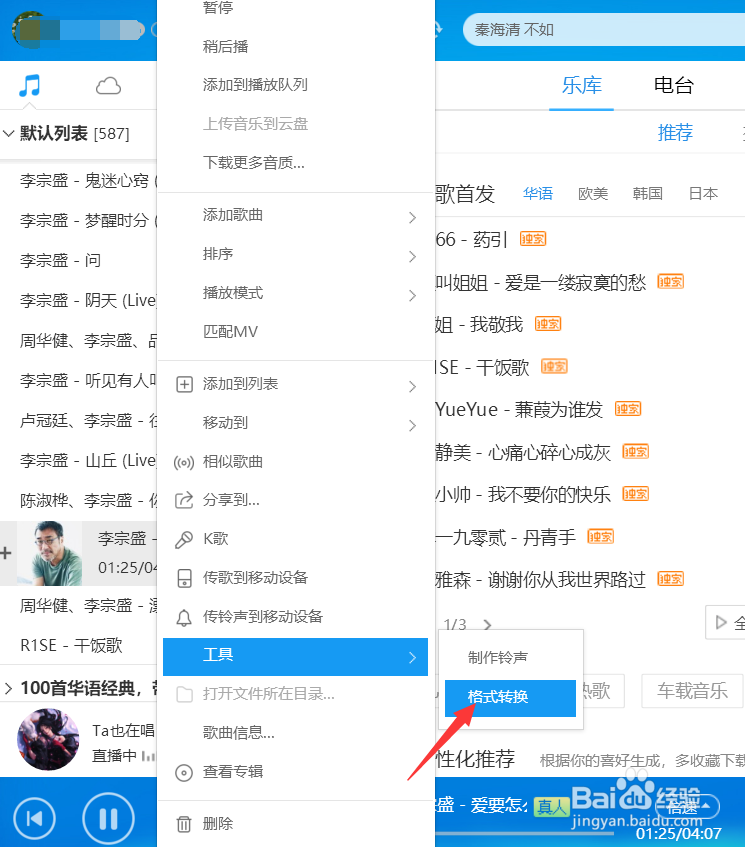This screenshot has height=847, width=745.
Task: Expand the 100首华语经典 playlist group
Action: [x=8, y=688]
